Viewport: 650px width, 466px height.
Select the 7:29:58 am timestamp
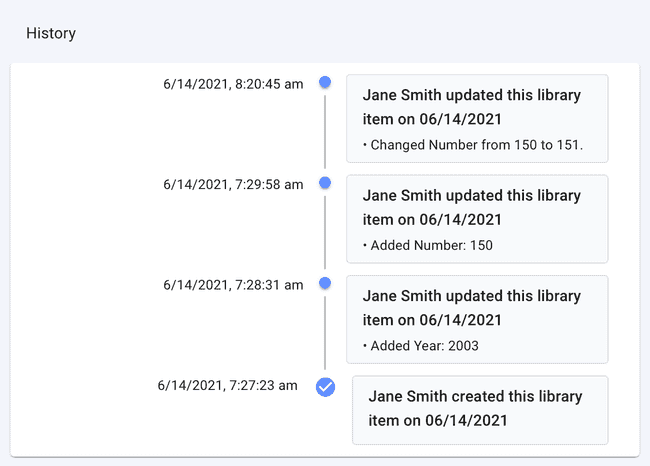[233, 184]
